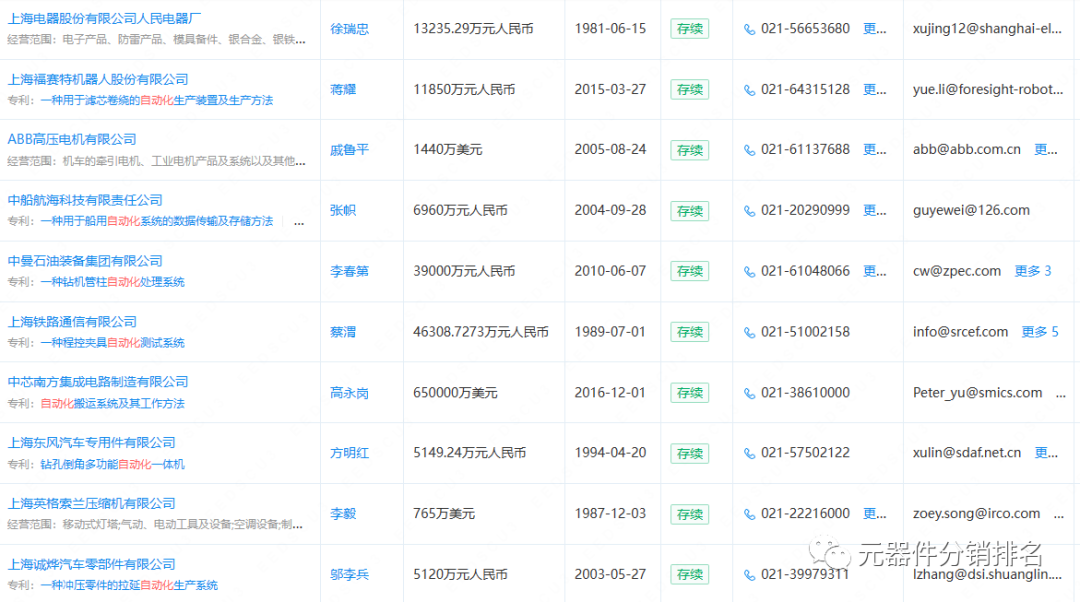Expand ellipsis after zoey.song@irco.com
The height and width of the screenshot is (602, 1080).
pyautogui.click(x=1059, y=517)
